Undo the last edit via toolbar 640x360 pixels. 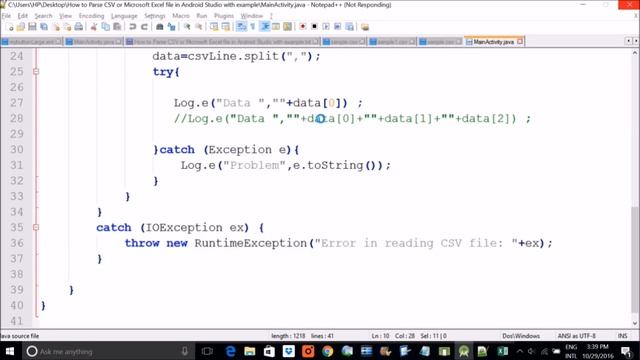[x=133, y=27]
